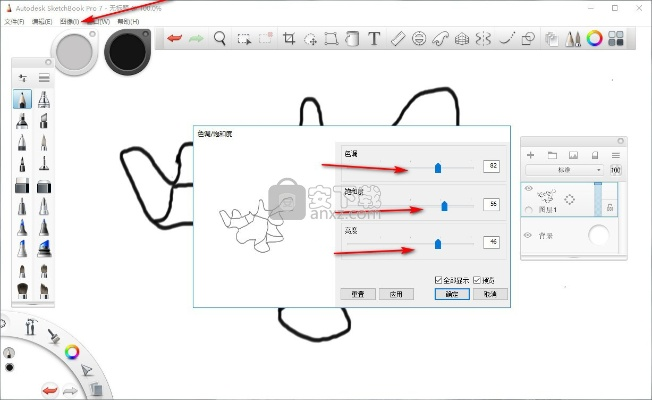Enable the Ruler guide
The image size is (652, 400).
pyautogui.click(x=398, y=39)
